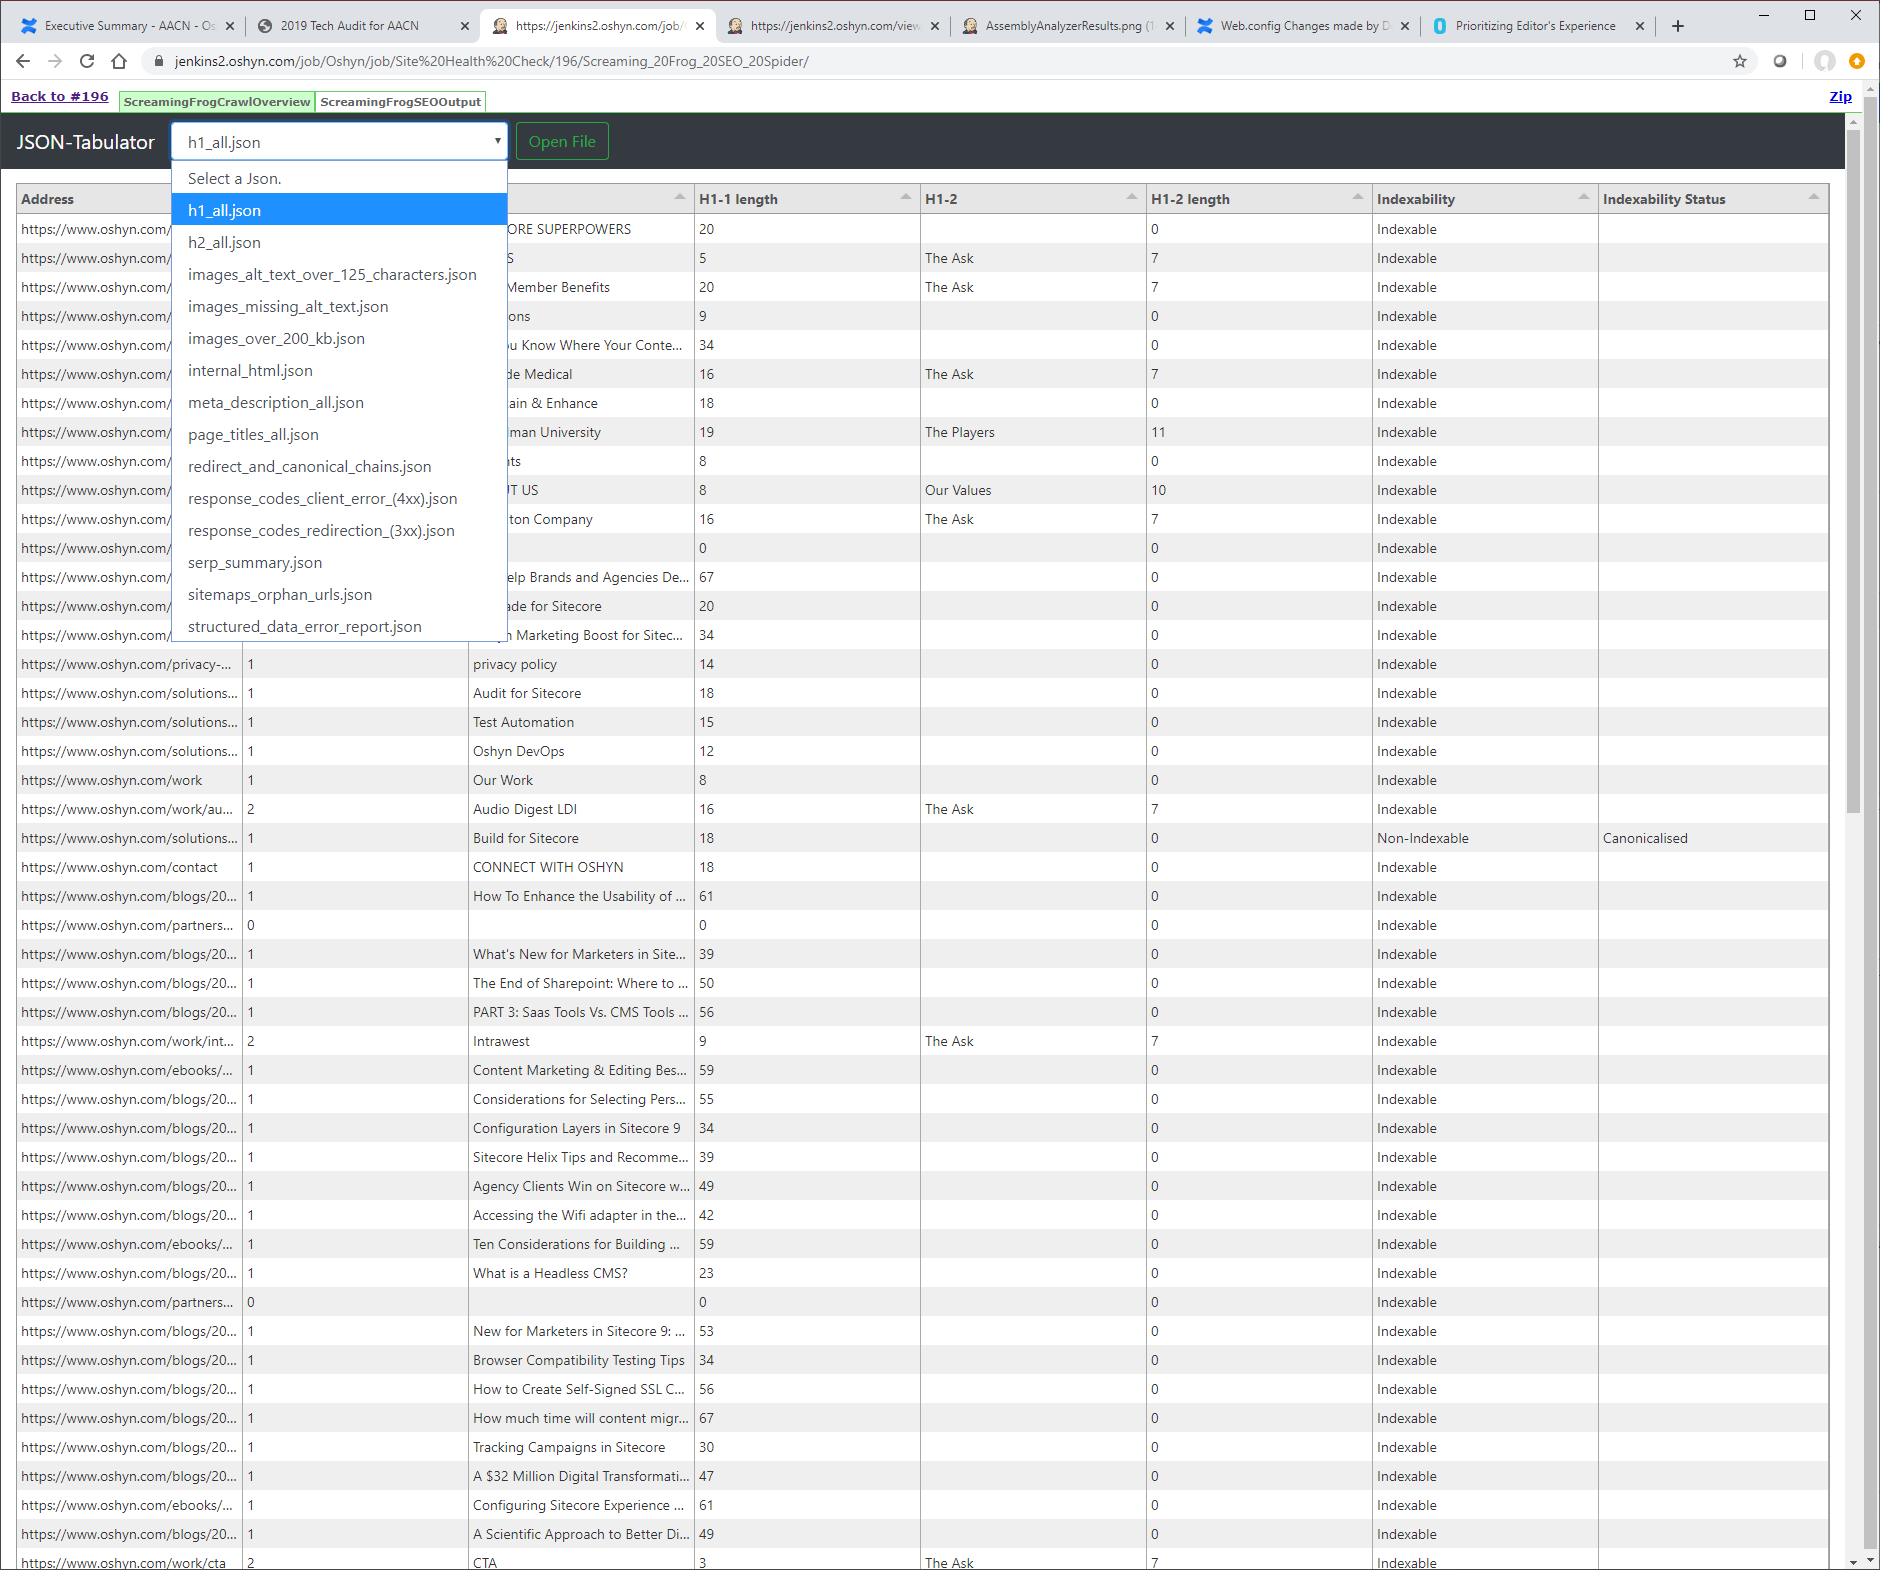Click the Non-Indexable cell
1880x1570 pixels.
coord(1486,838)
